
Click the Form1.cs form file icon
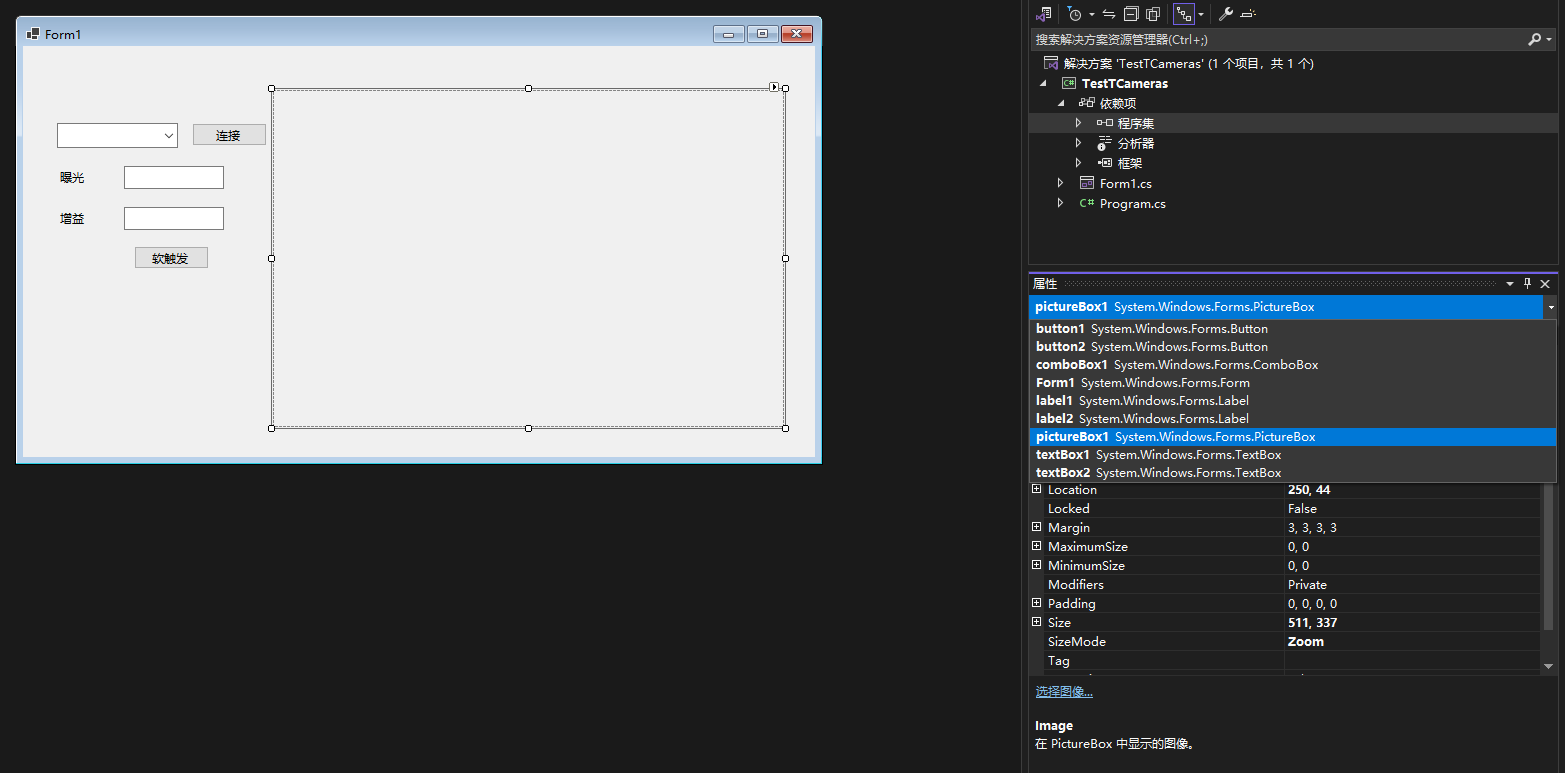pyautogui.click(x=1087, y=183)
